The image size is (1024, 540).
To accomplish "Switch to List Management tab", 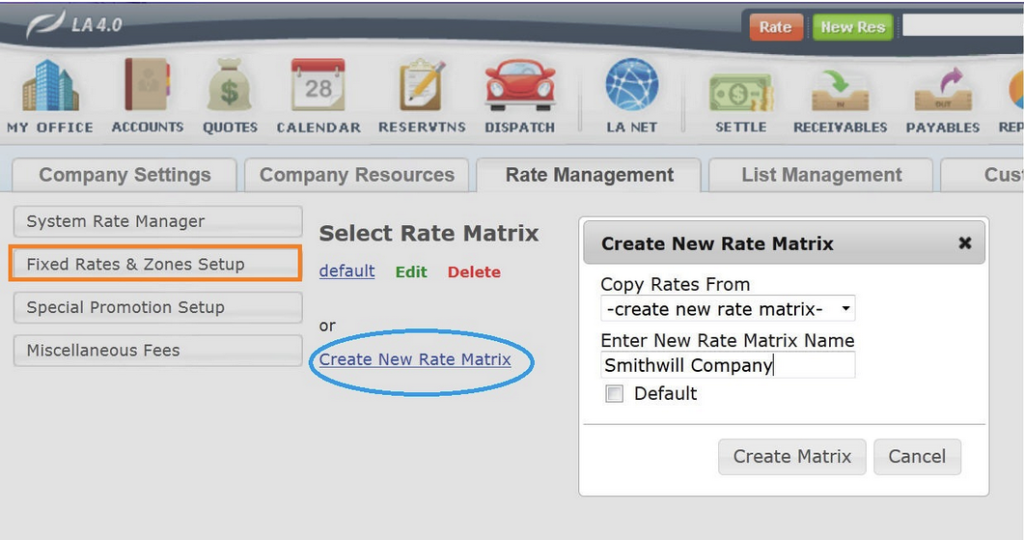I will click(x=821, y=175).
